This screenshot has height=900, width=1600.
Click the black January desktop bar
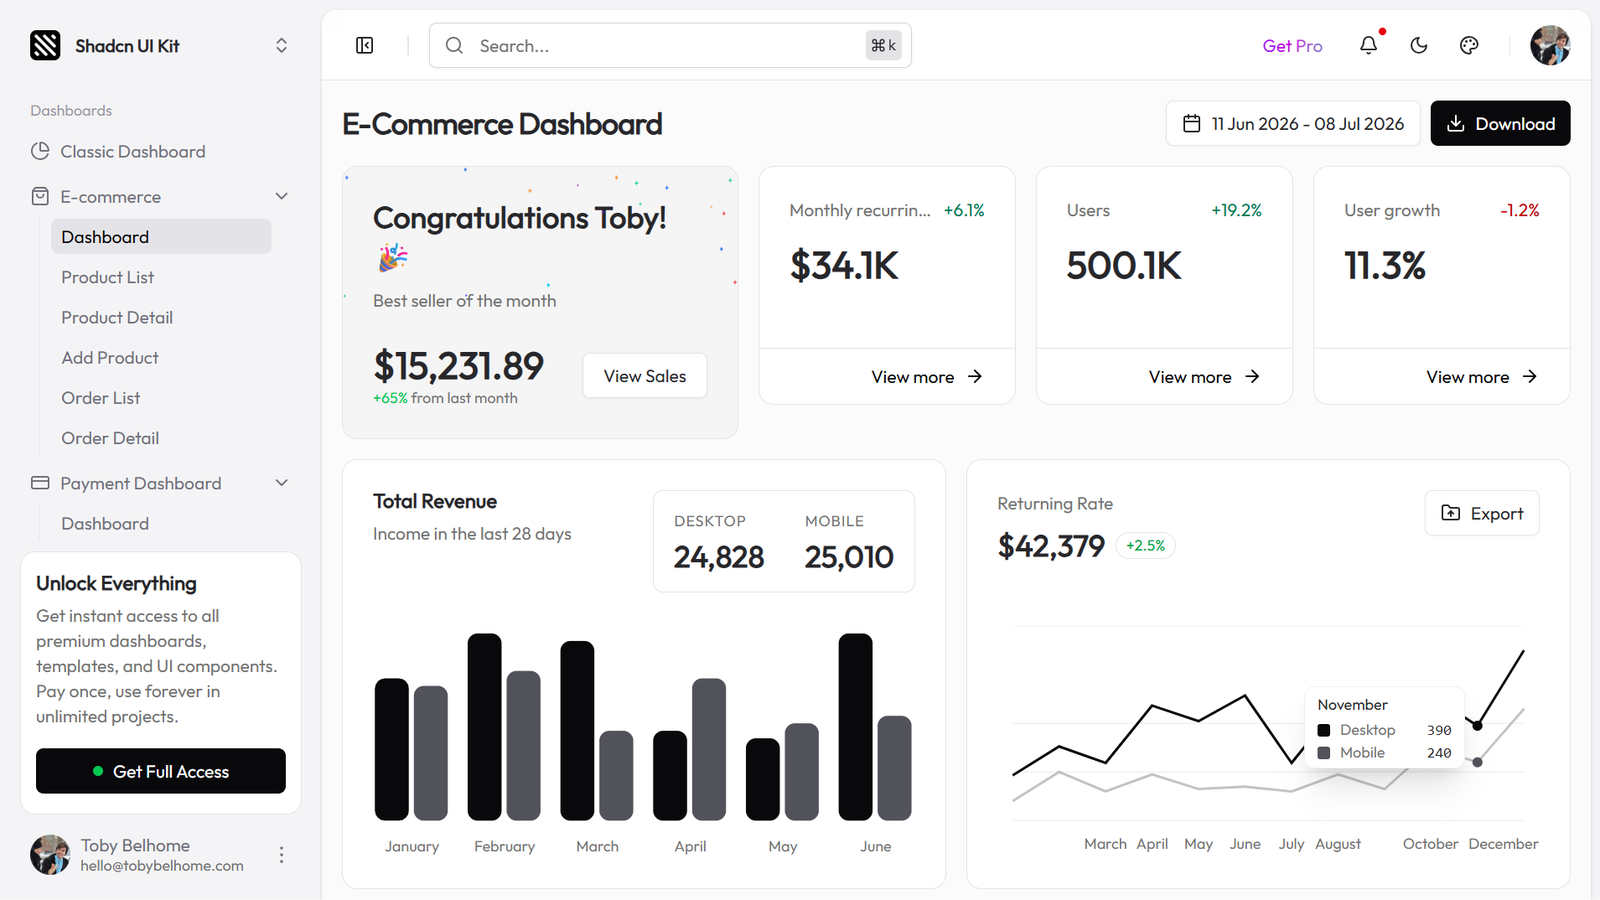point(392,749)
